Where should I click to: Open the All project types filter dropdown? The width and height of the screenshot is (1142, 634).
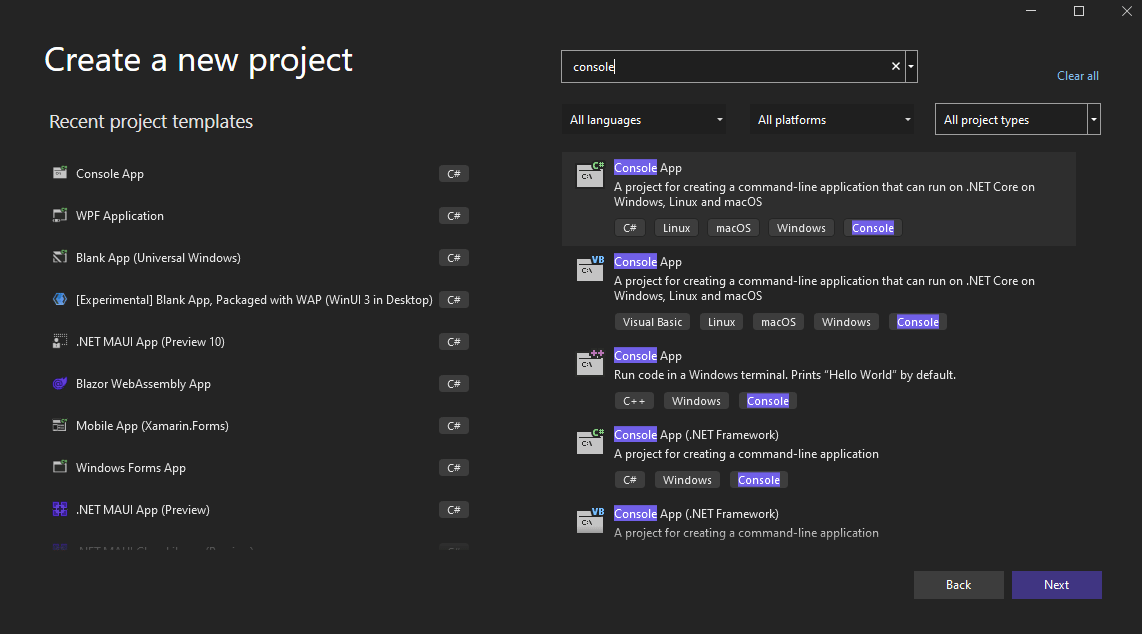(x=1017, y=119)
